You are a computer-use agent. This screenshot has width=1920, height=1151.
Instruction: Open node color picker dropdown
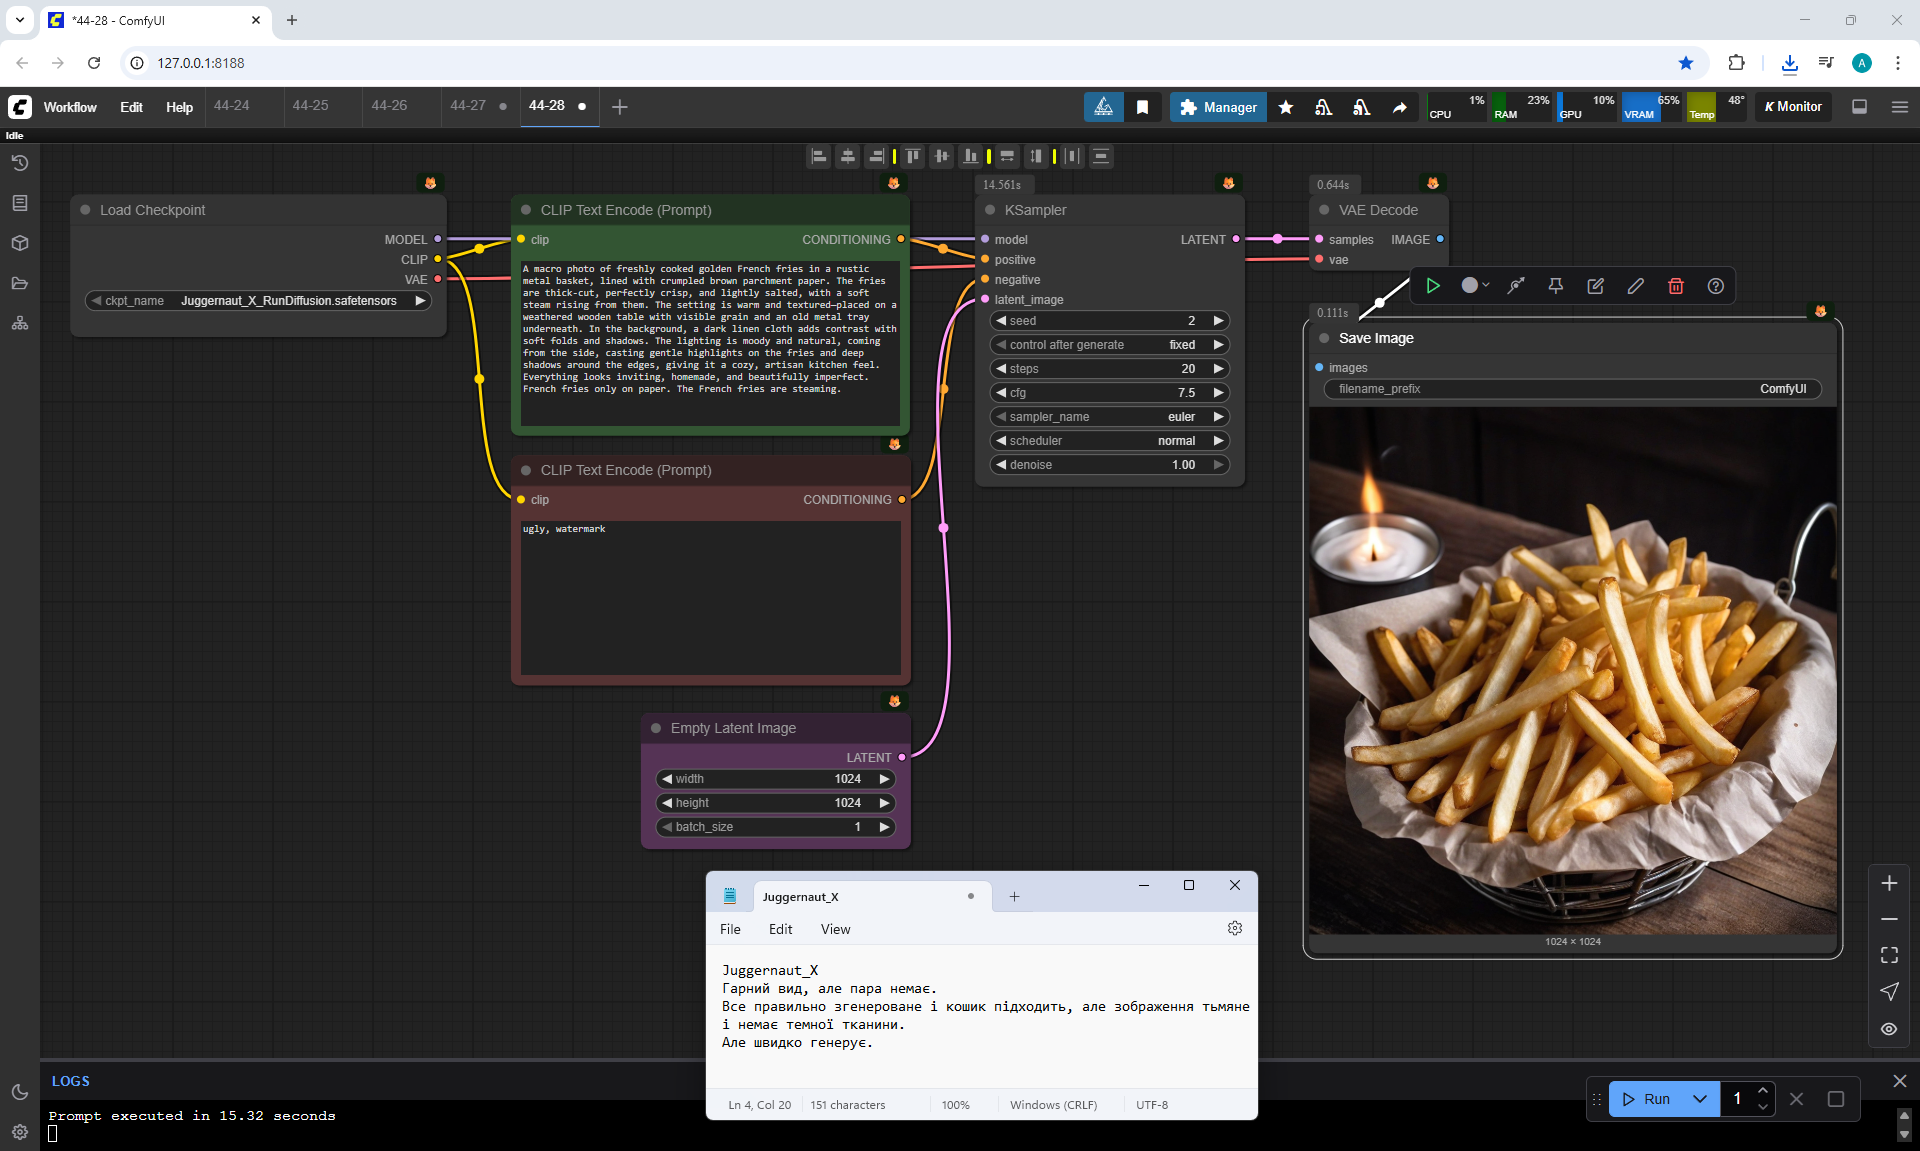pos(1475,286)
